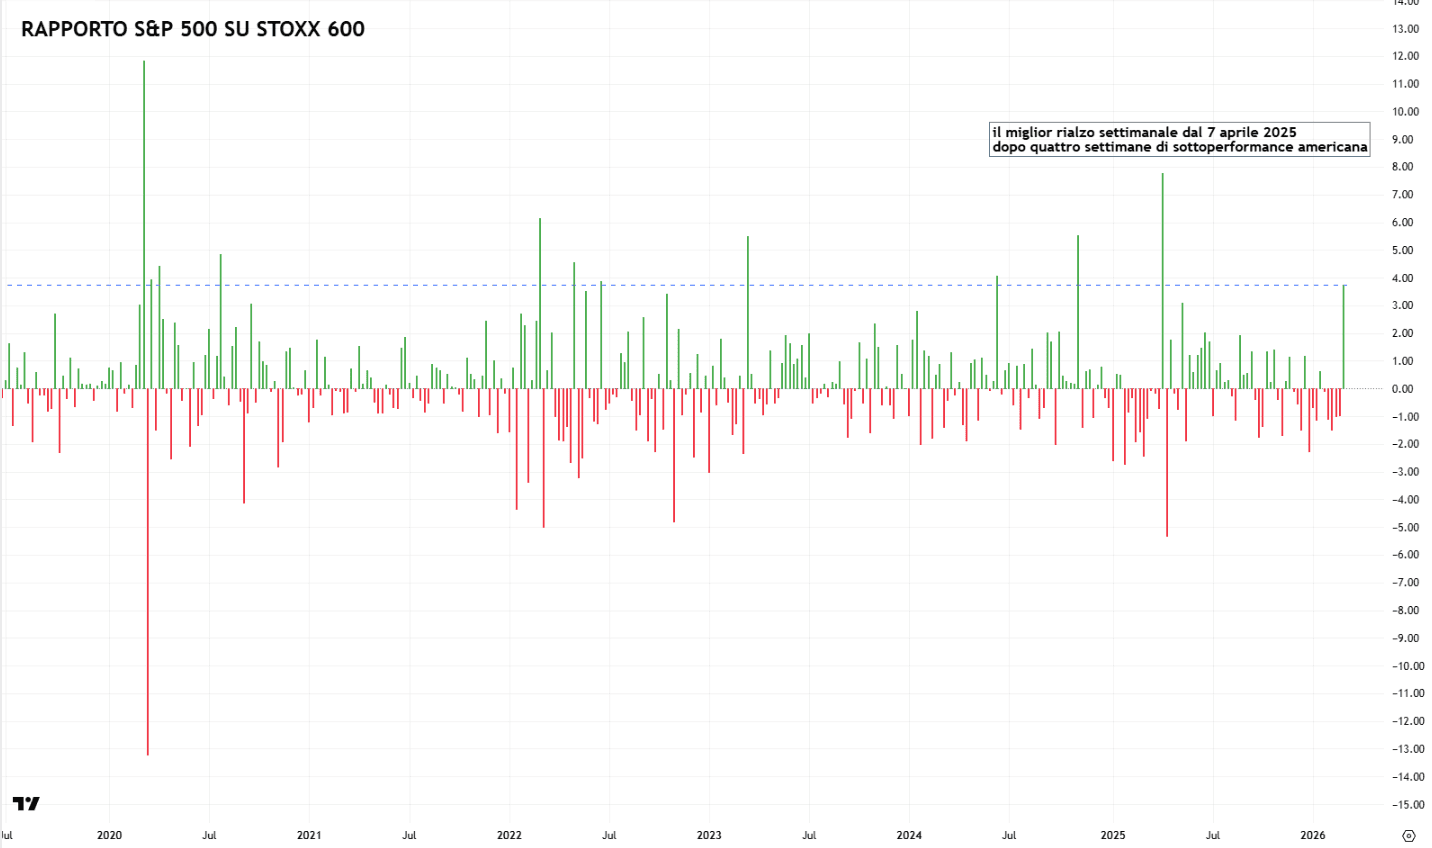Click the annotation text box about 7 aprile 2025
Screen dimensions: 1432x848
tap(1179, 139)
